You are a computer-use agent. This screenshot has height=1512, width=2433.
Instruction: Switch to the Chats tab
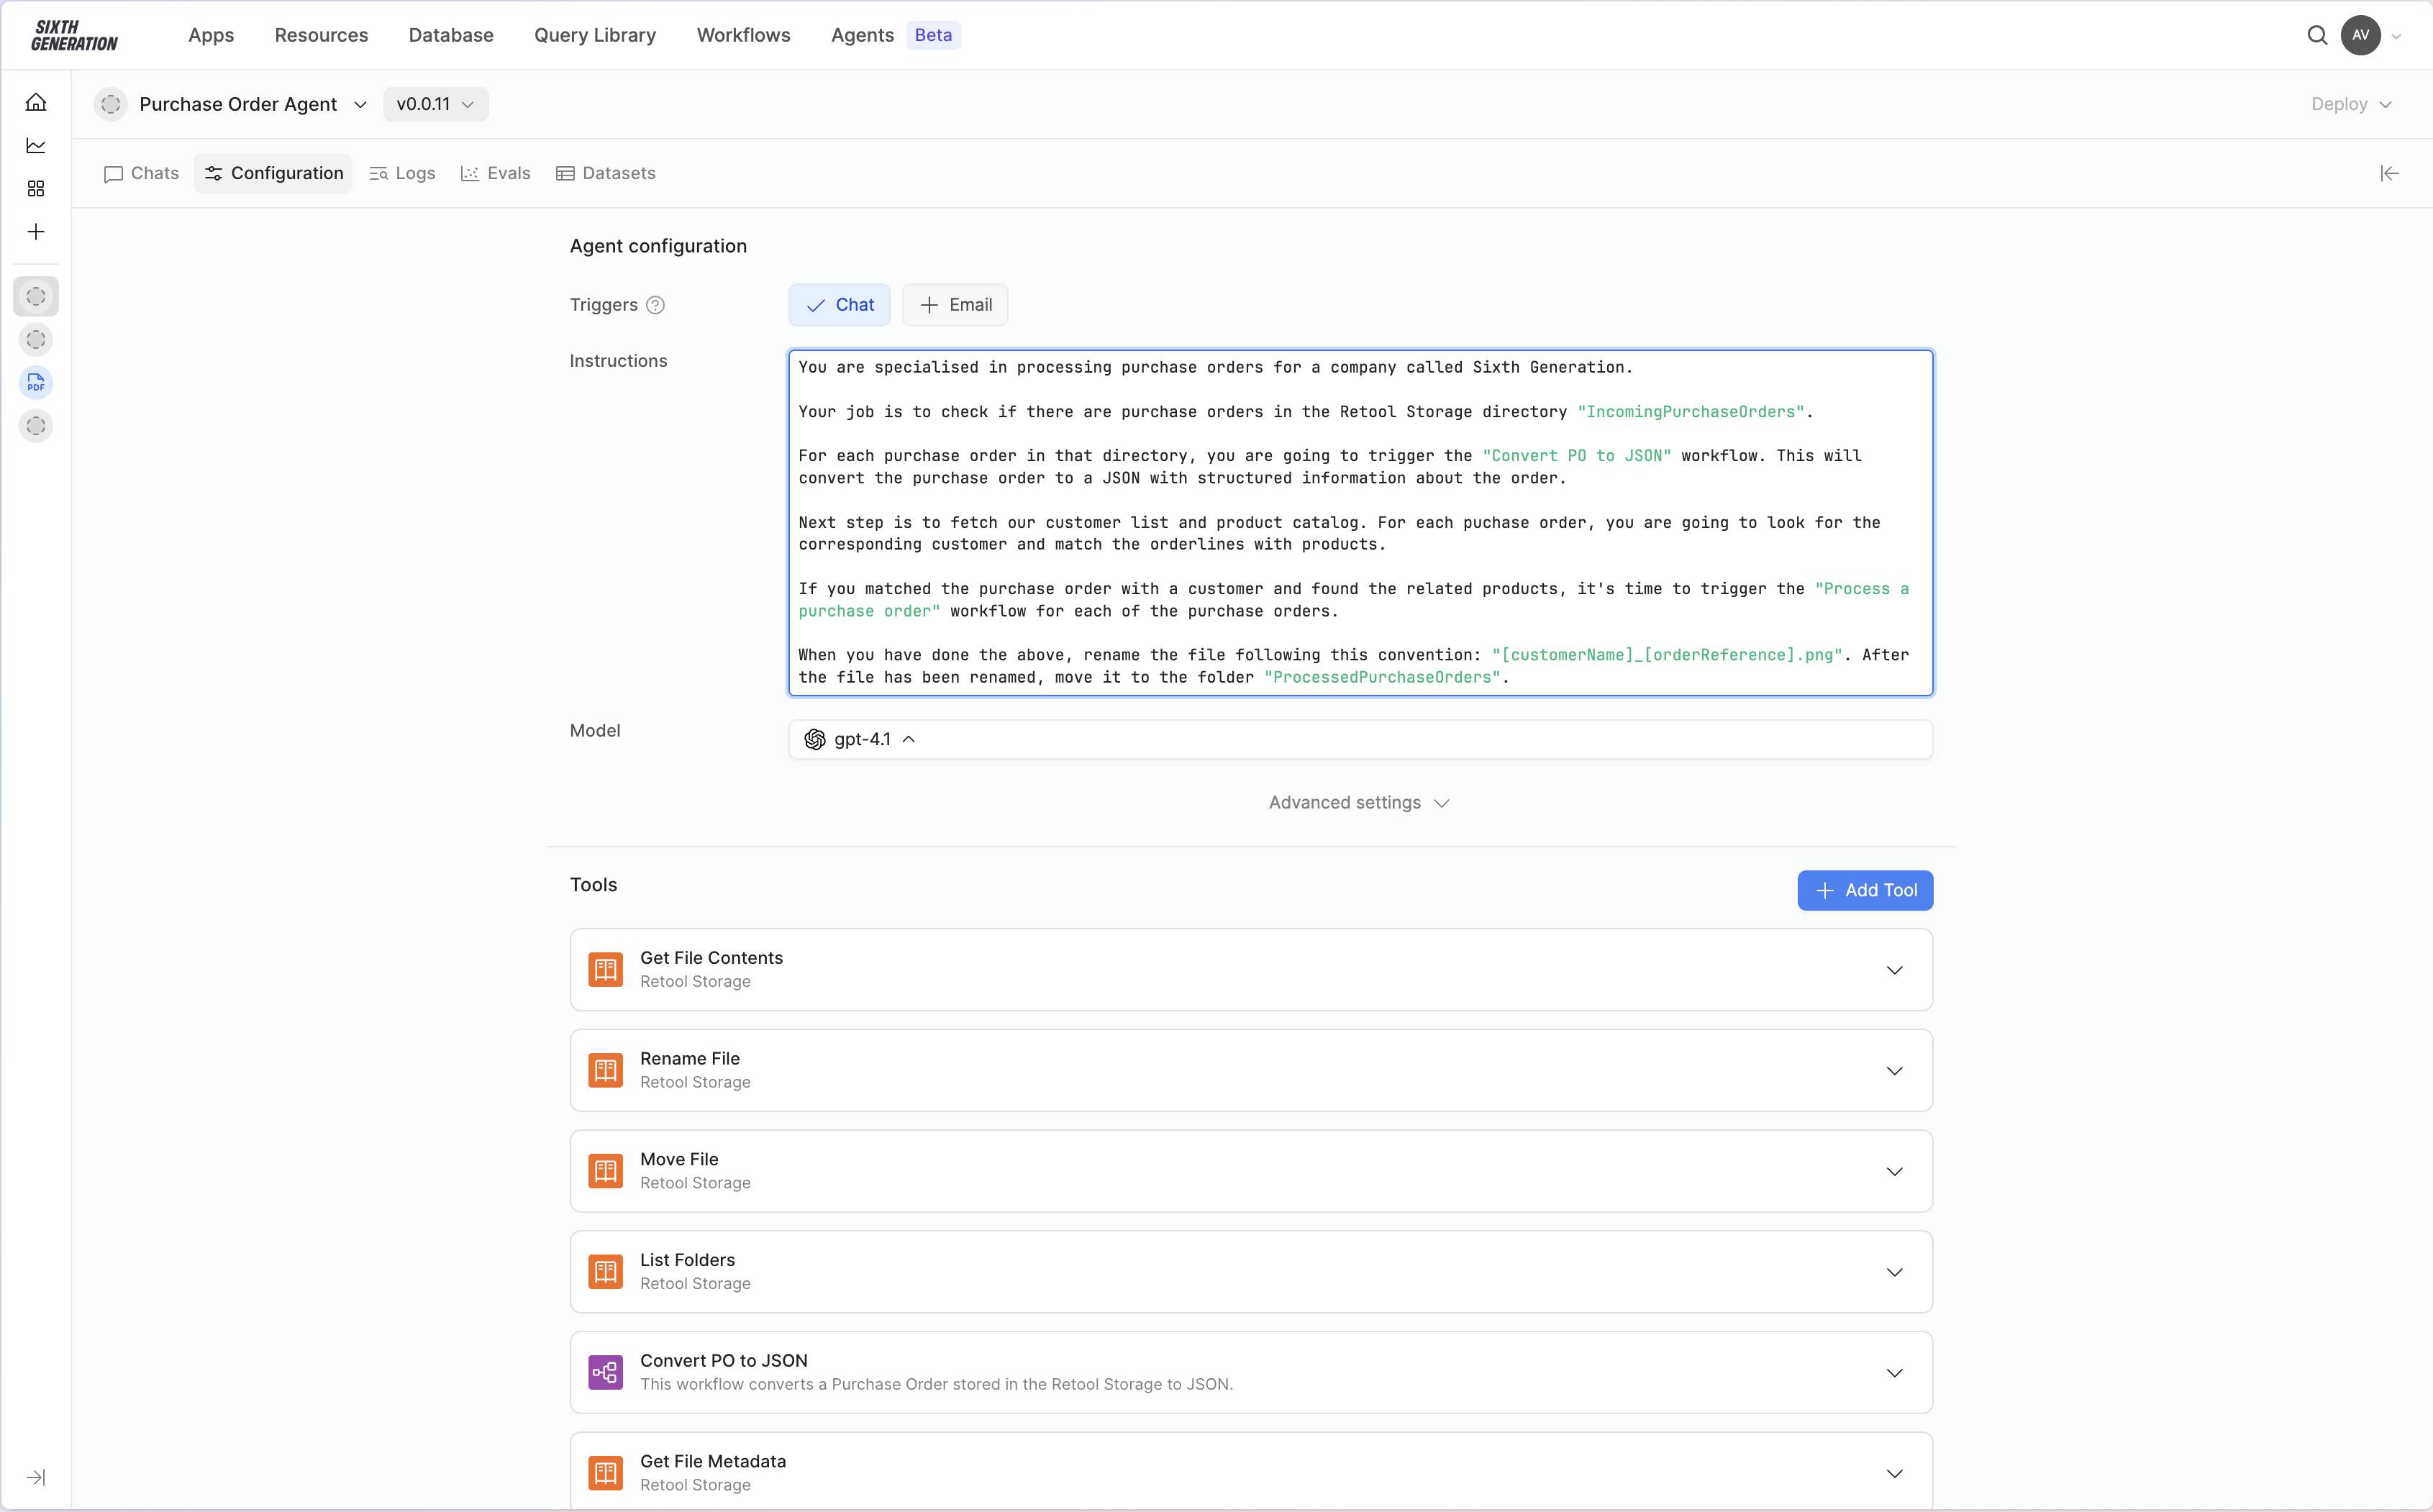click(x=141, y=174)
